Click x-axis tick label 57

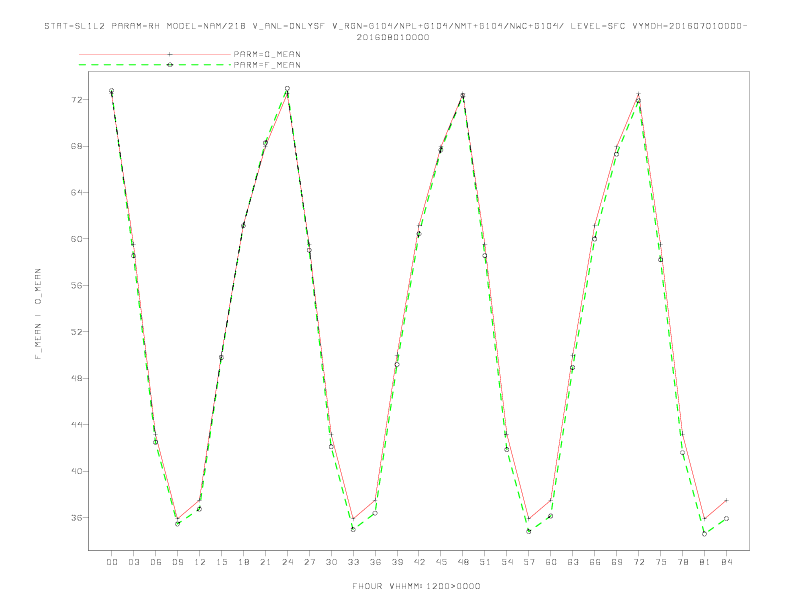pos(529,562)
